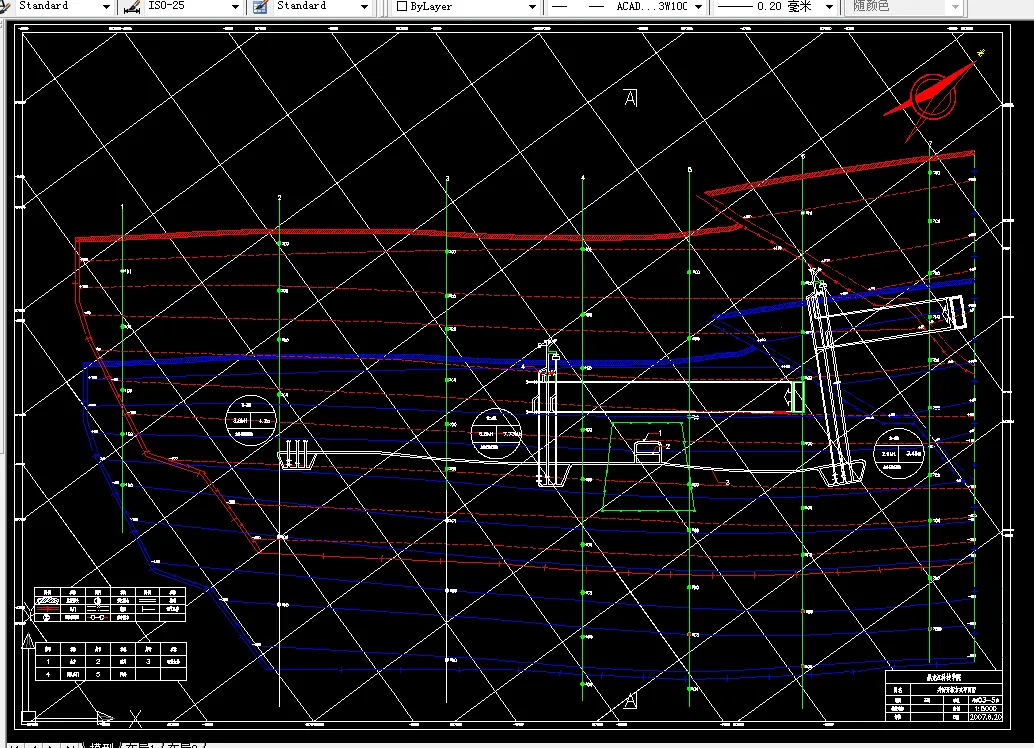Select the date 2007.8.20 in title block
The height and width of the screenshot is (748, 1034).
click(x=985, y=716)
